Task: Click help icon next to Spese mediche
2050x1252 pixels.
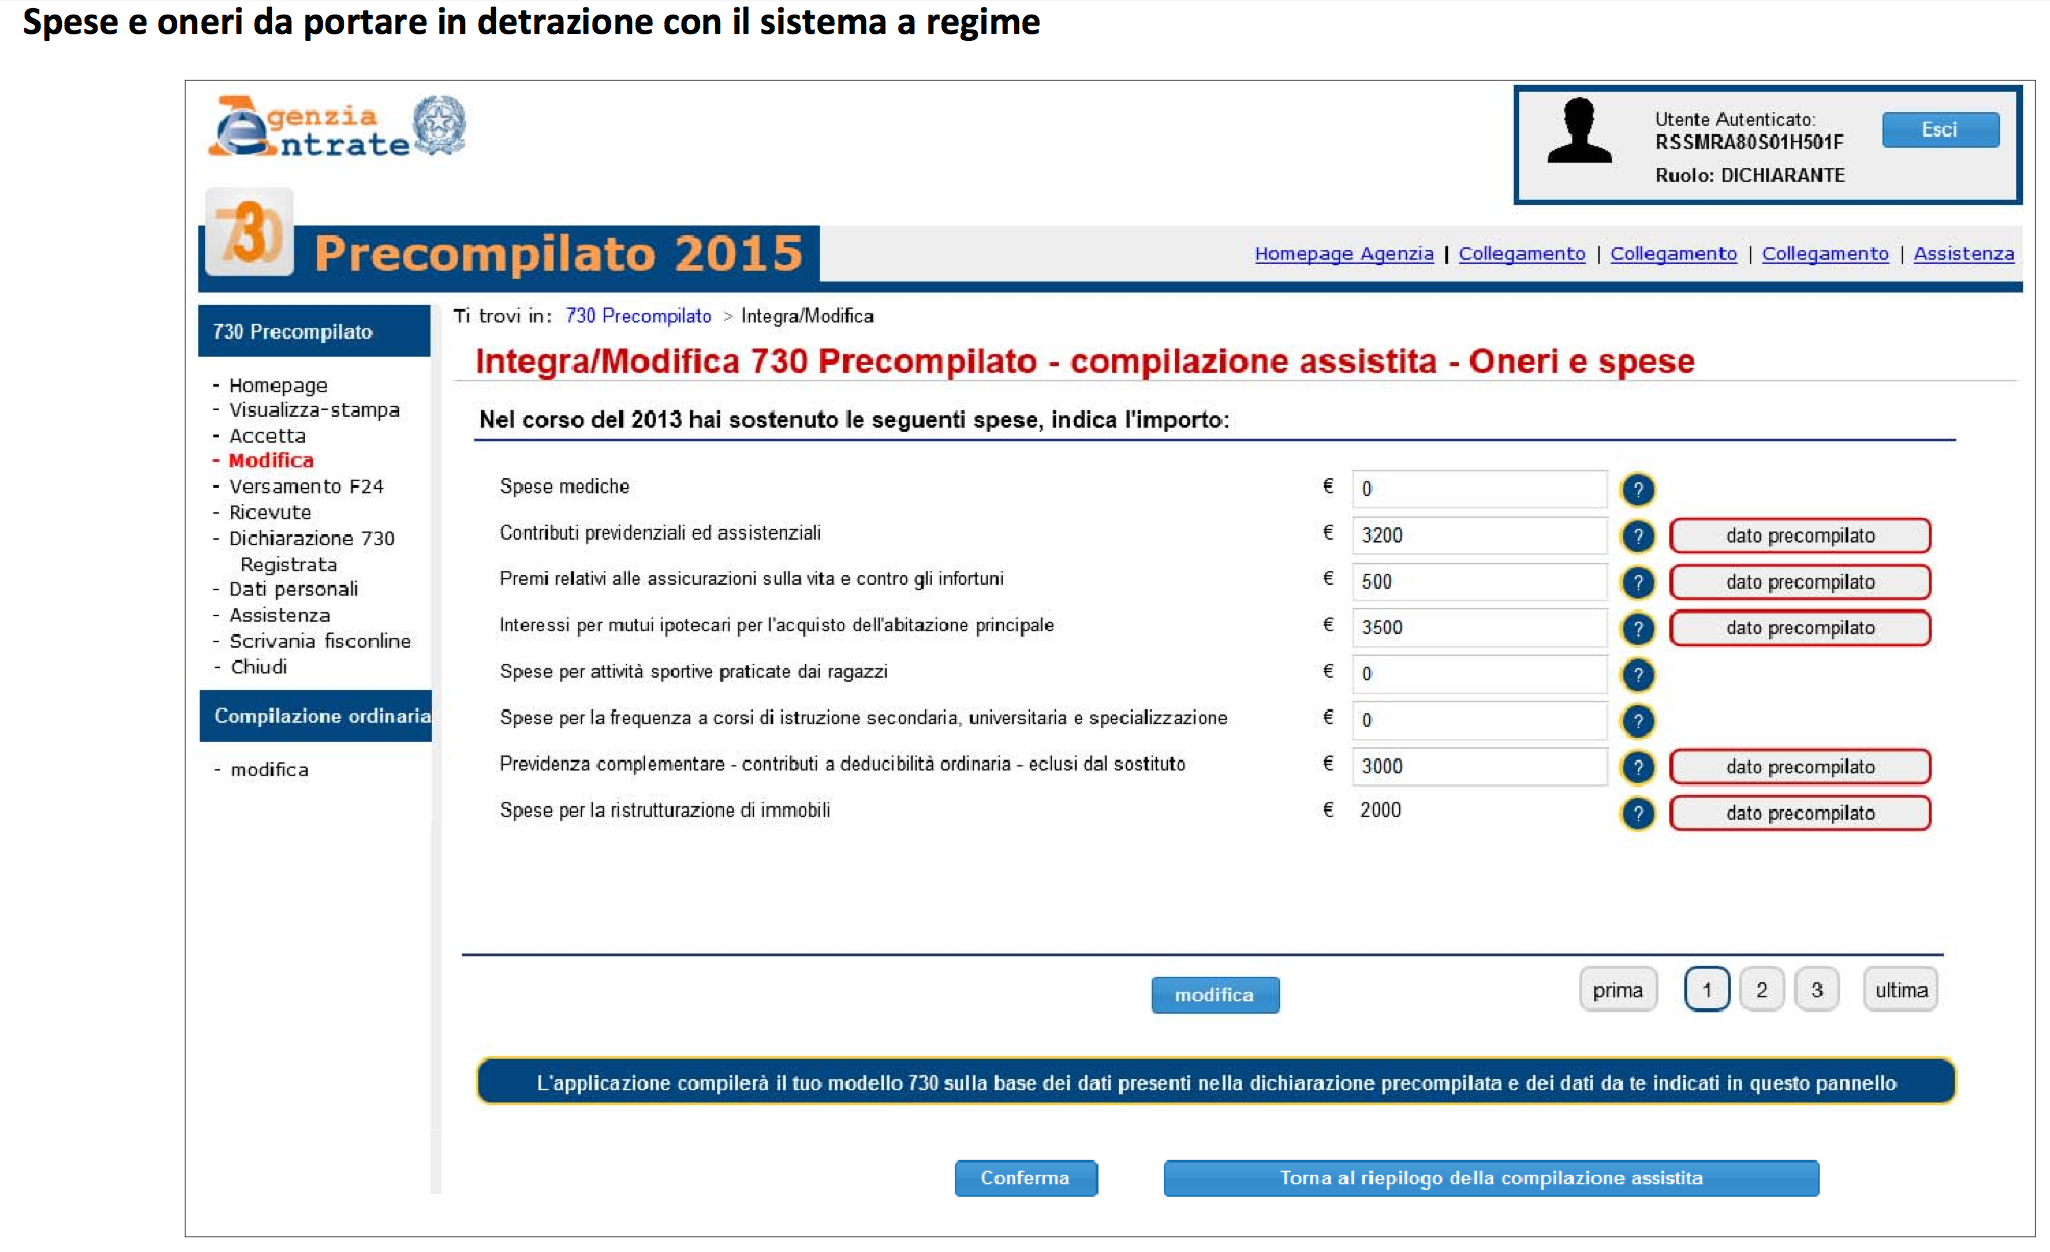Action: (x=1637, y=489)
